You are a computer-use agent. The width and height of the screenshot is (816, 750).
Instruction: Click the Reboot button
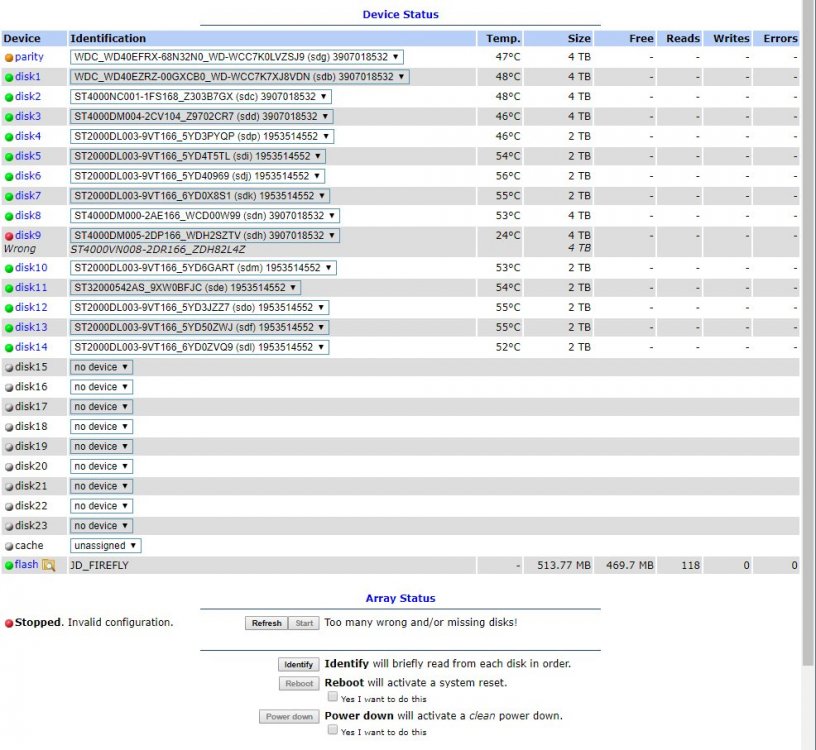299,683
